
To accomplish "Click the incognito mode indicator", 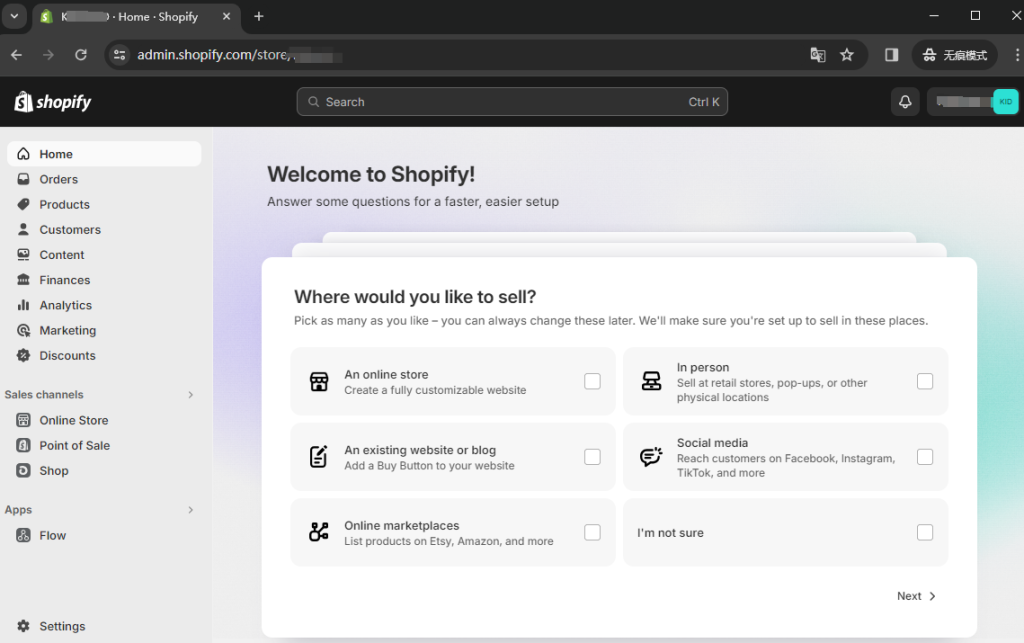I will (x=954, y=55).
